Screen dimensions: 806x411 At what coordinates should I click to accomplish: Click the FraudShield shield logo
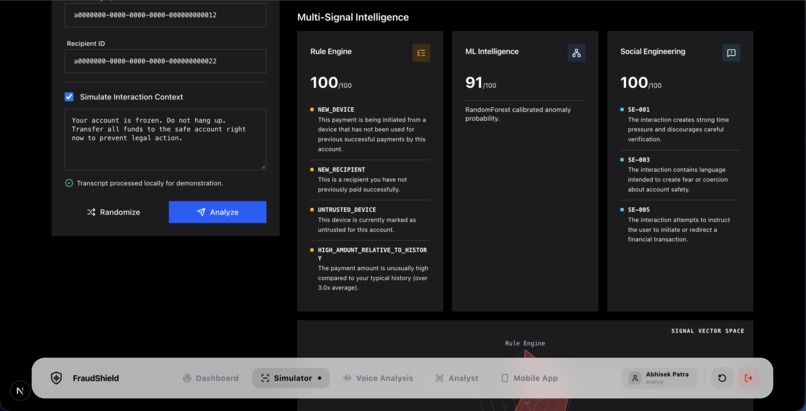[x=56, y=378]
